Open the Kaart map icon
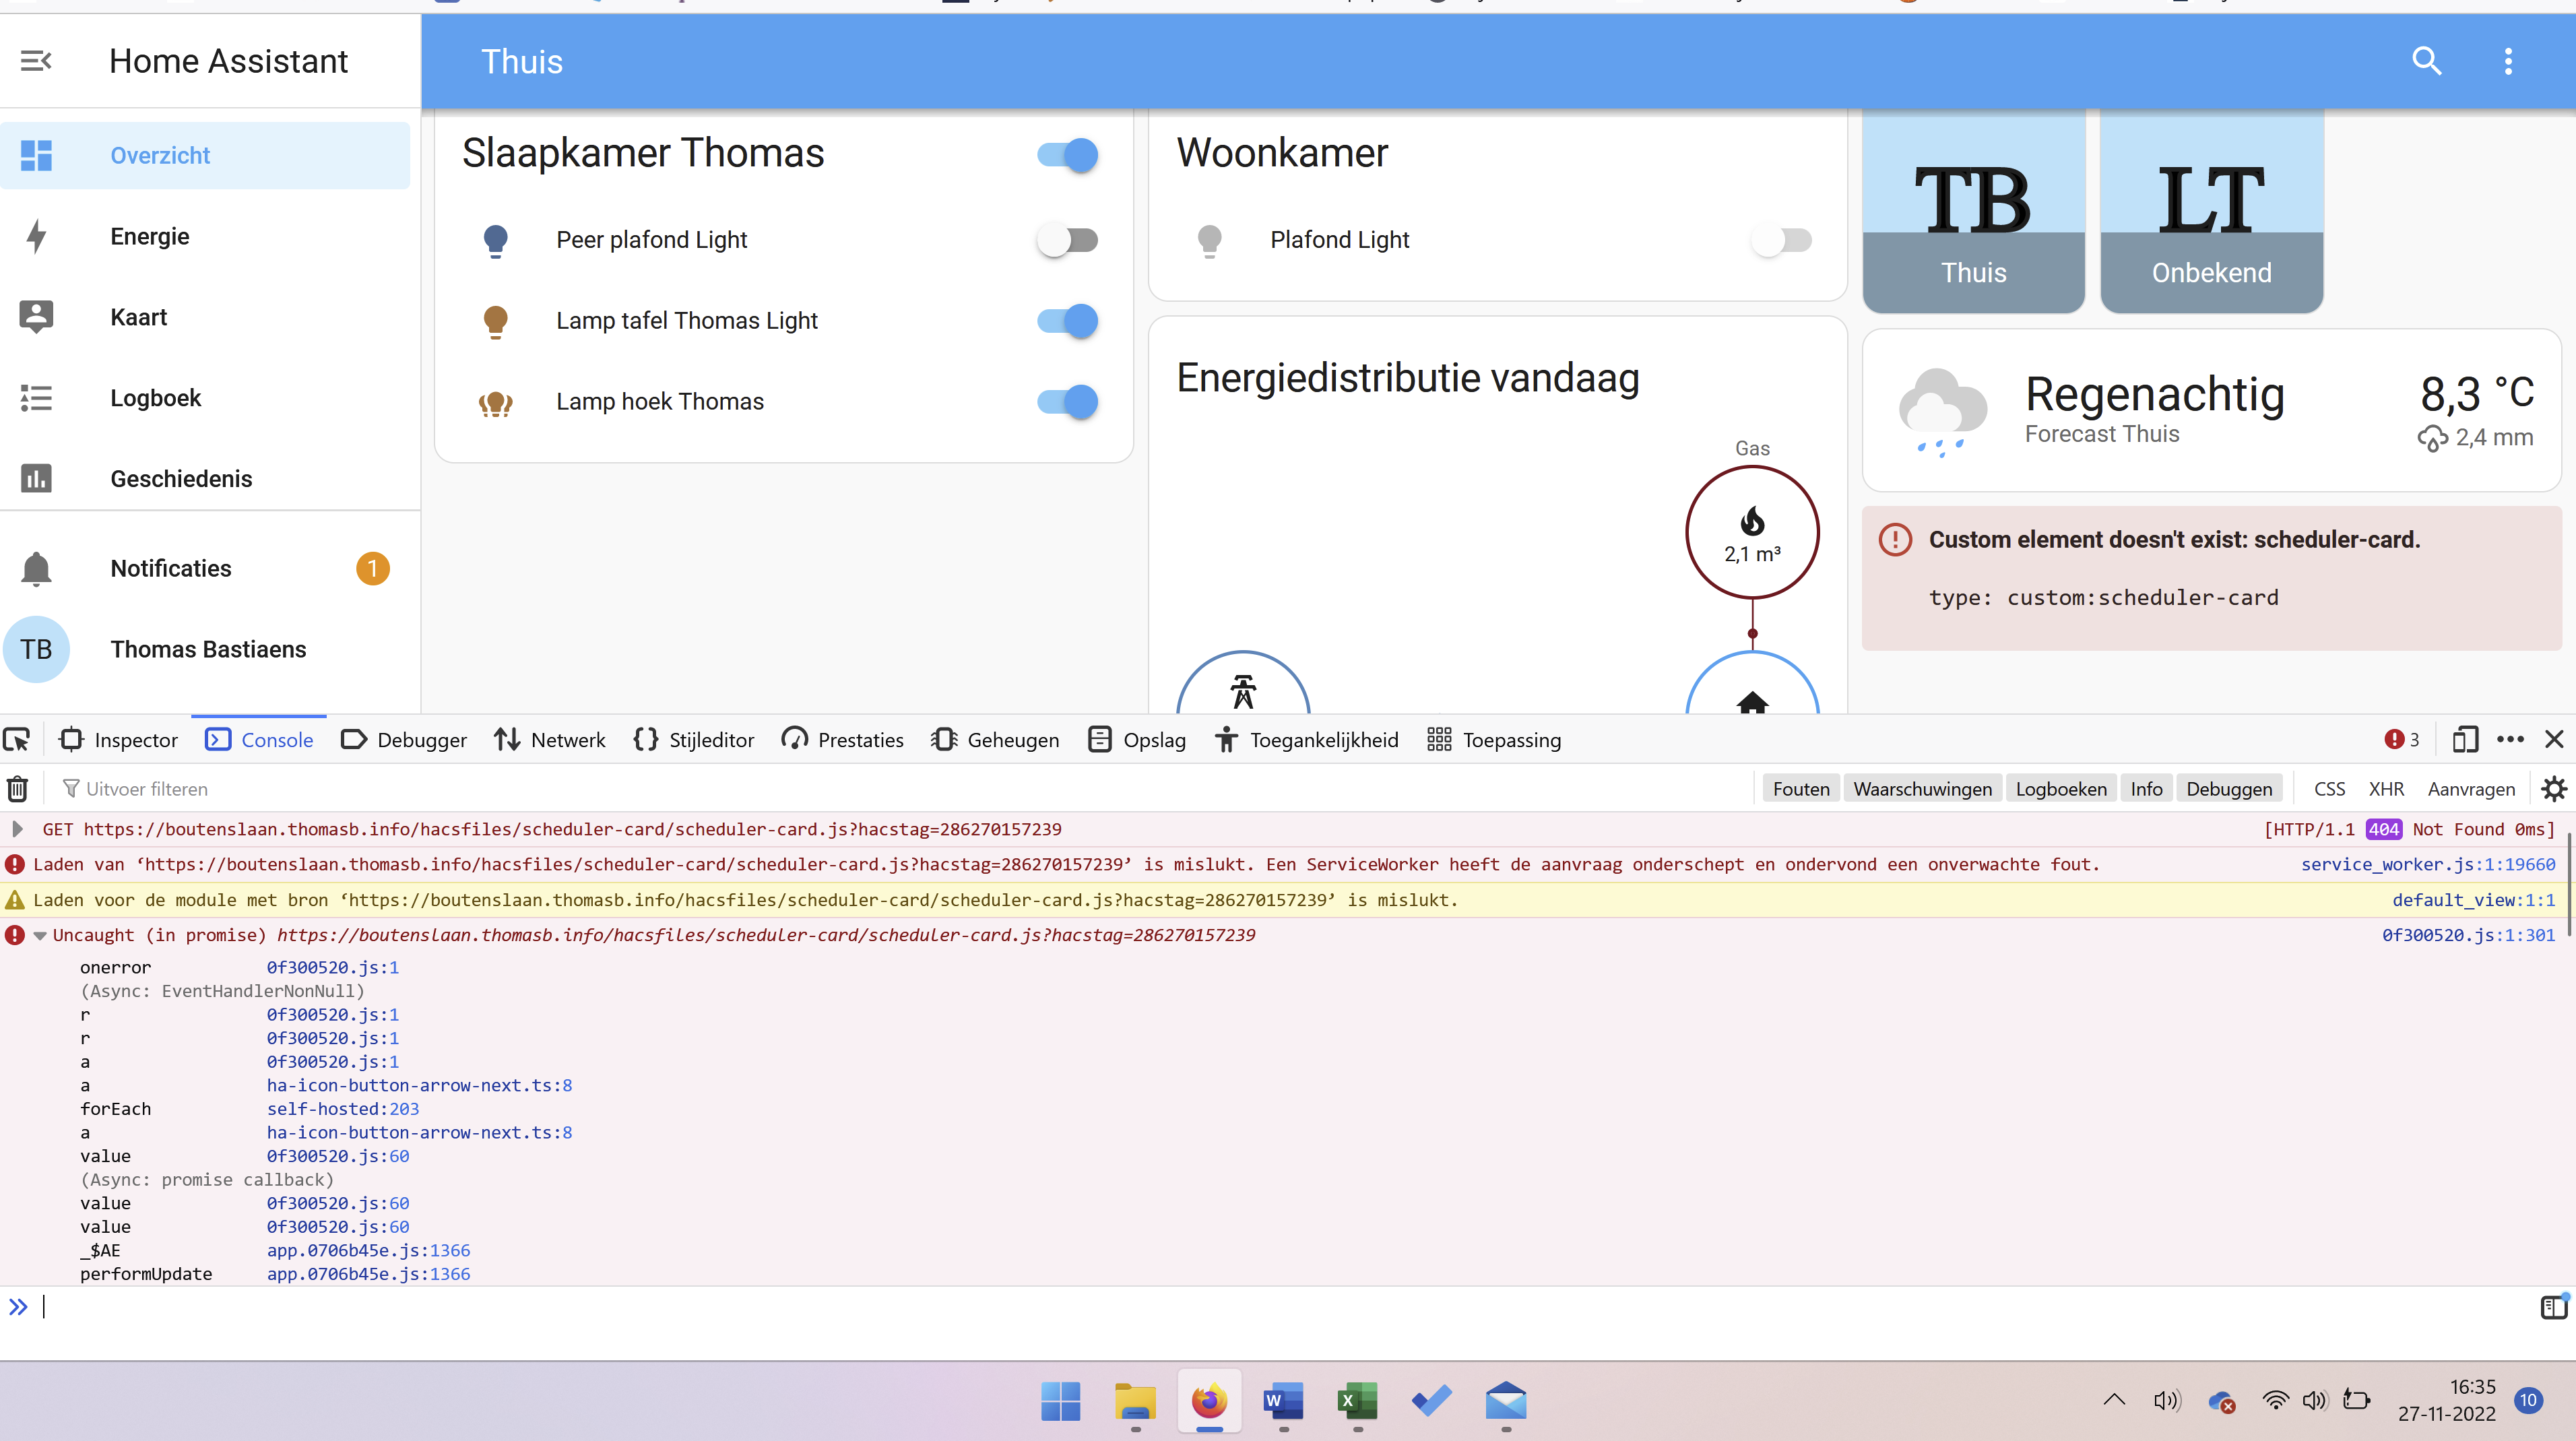This screenshot has width=2576, height=1441. 36,316
